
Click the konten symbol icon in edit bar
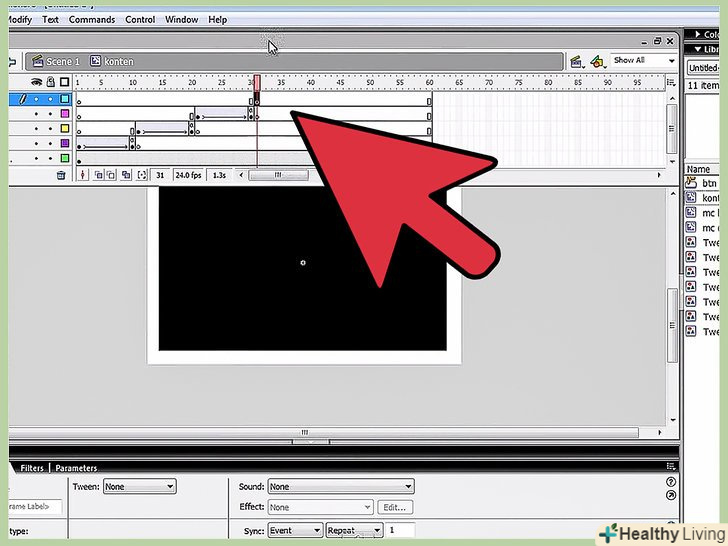95,61
